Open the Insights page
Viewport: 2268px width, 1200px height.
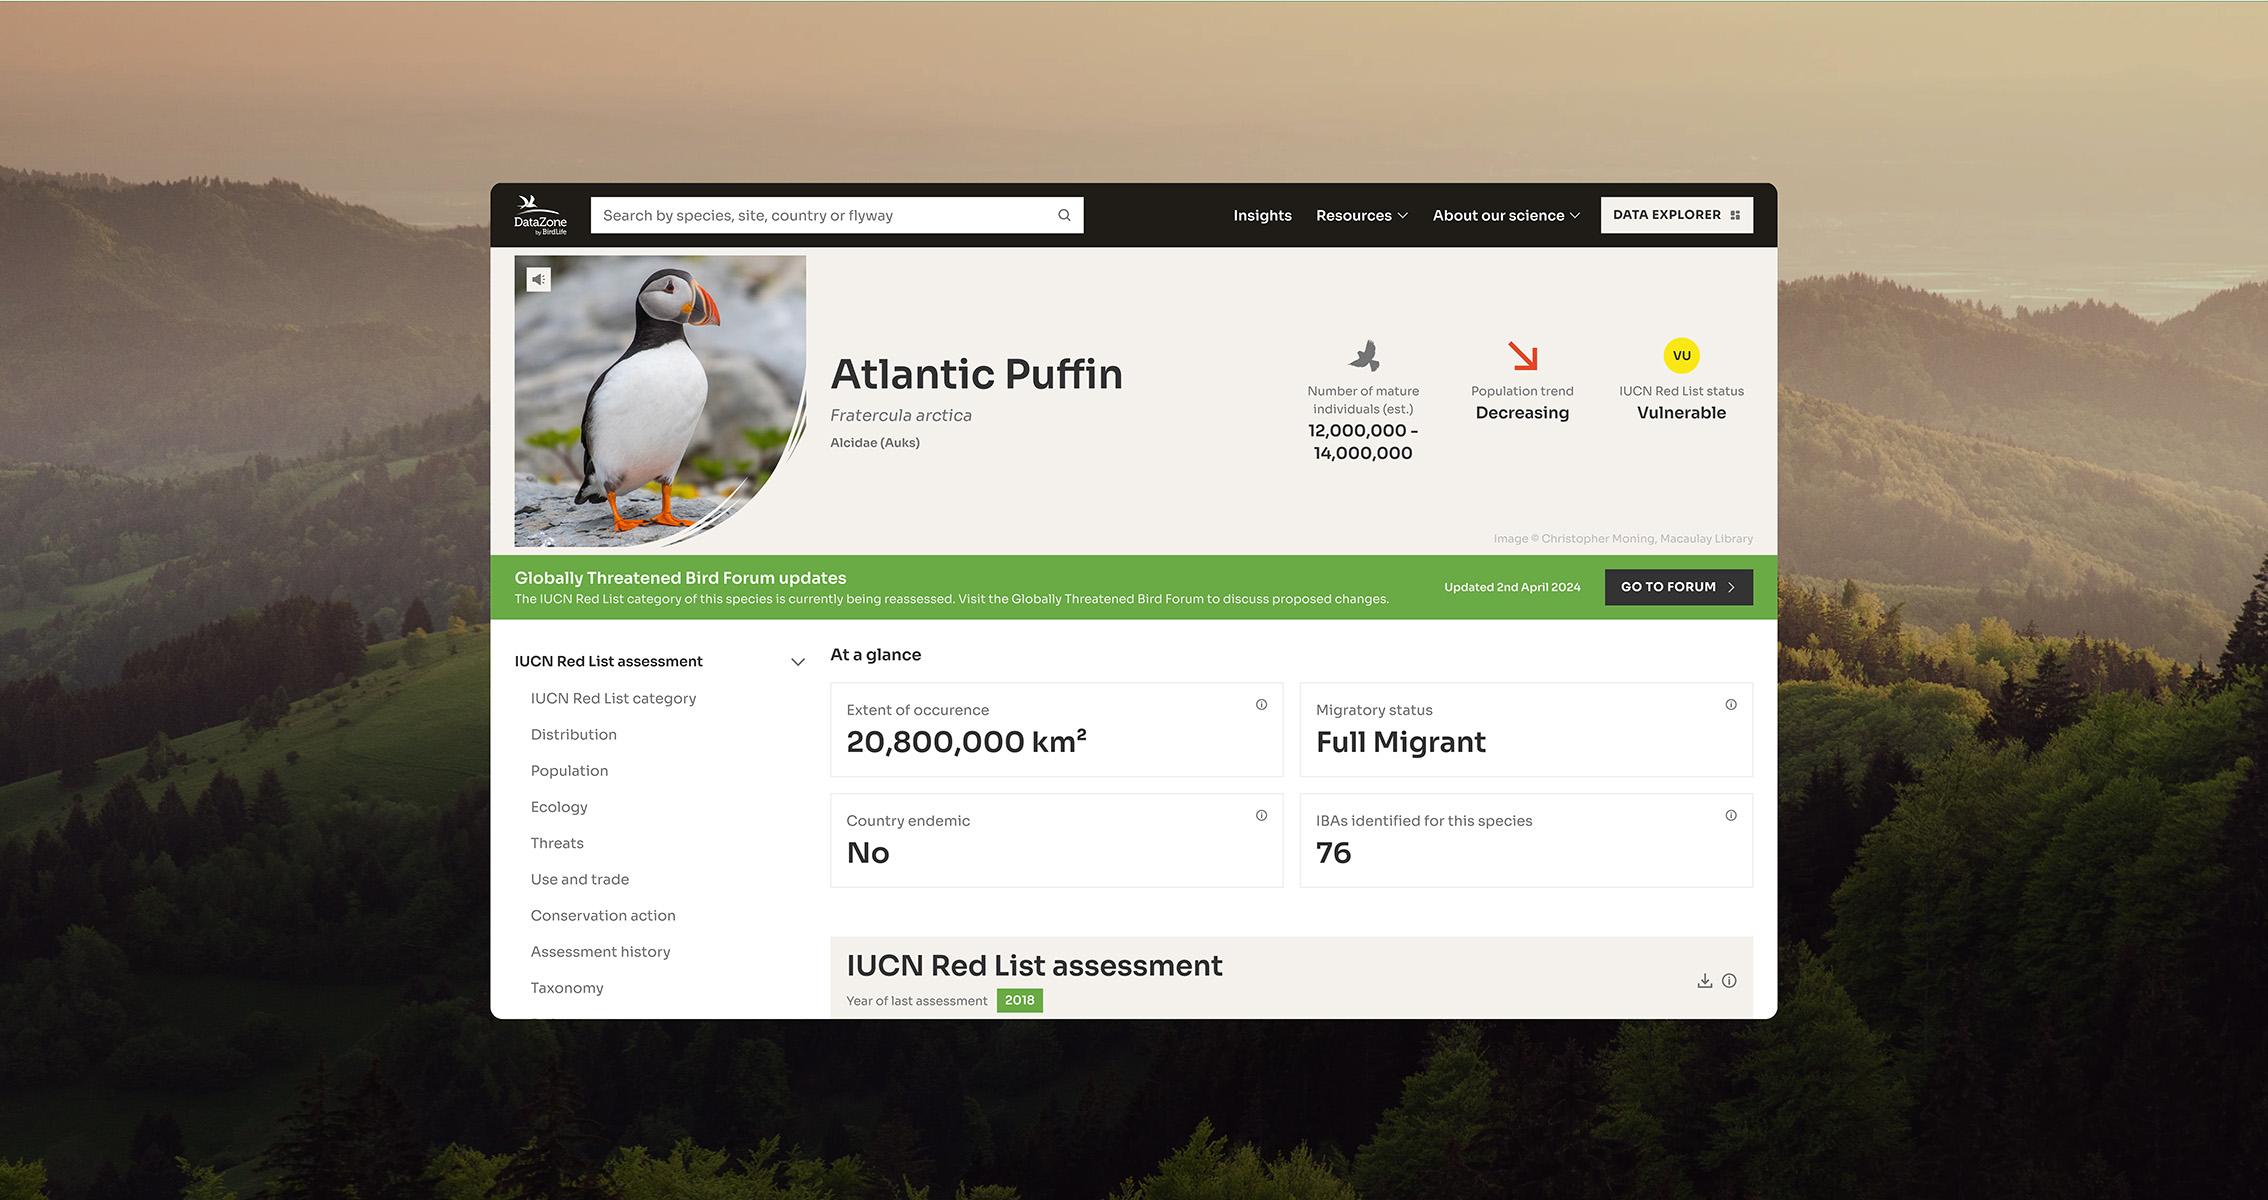1262,215
